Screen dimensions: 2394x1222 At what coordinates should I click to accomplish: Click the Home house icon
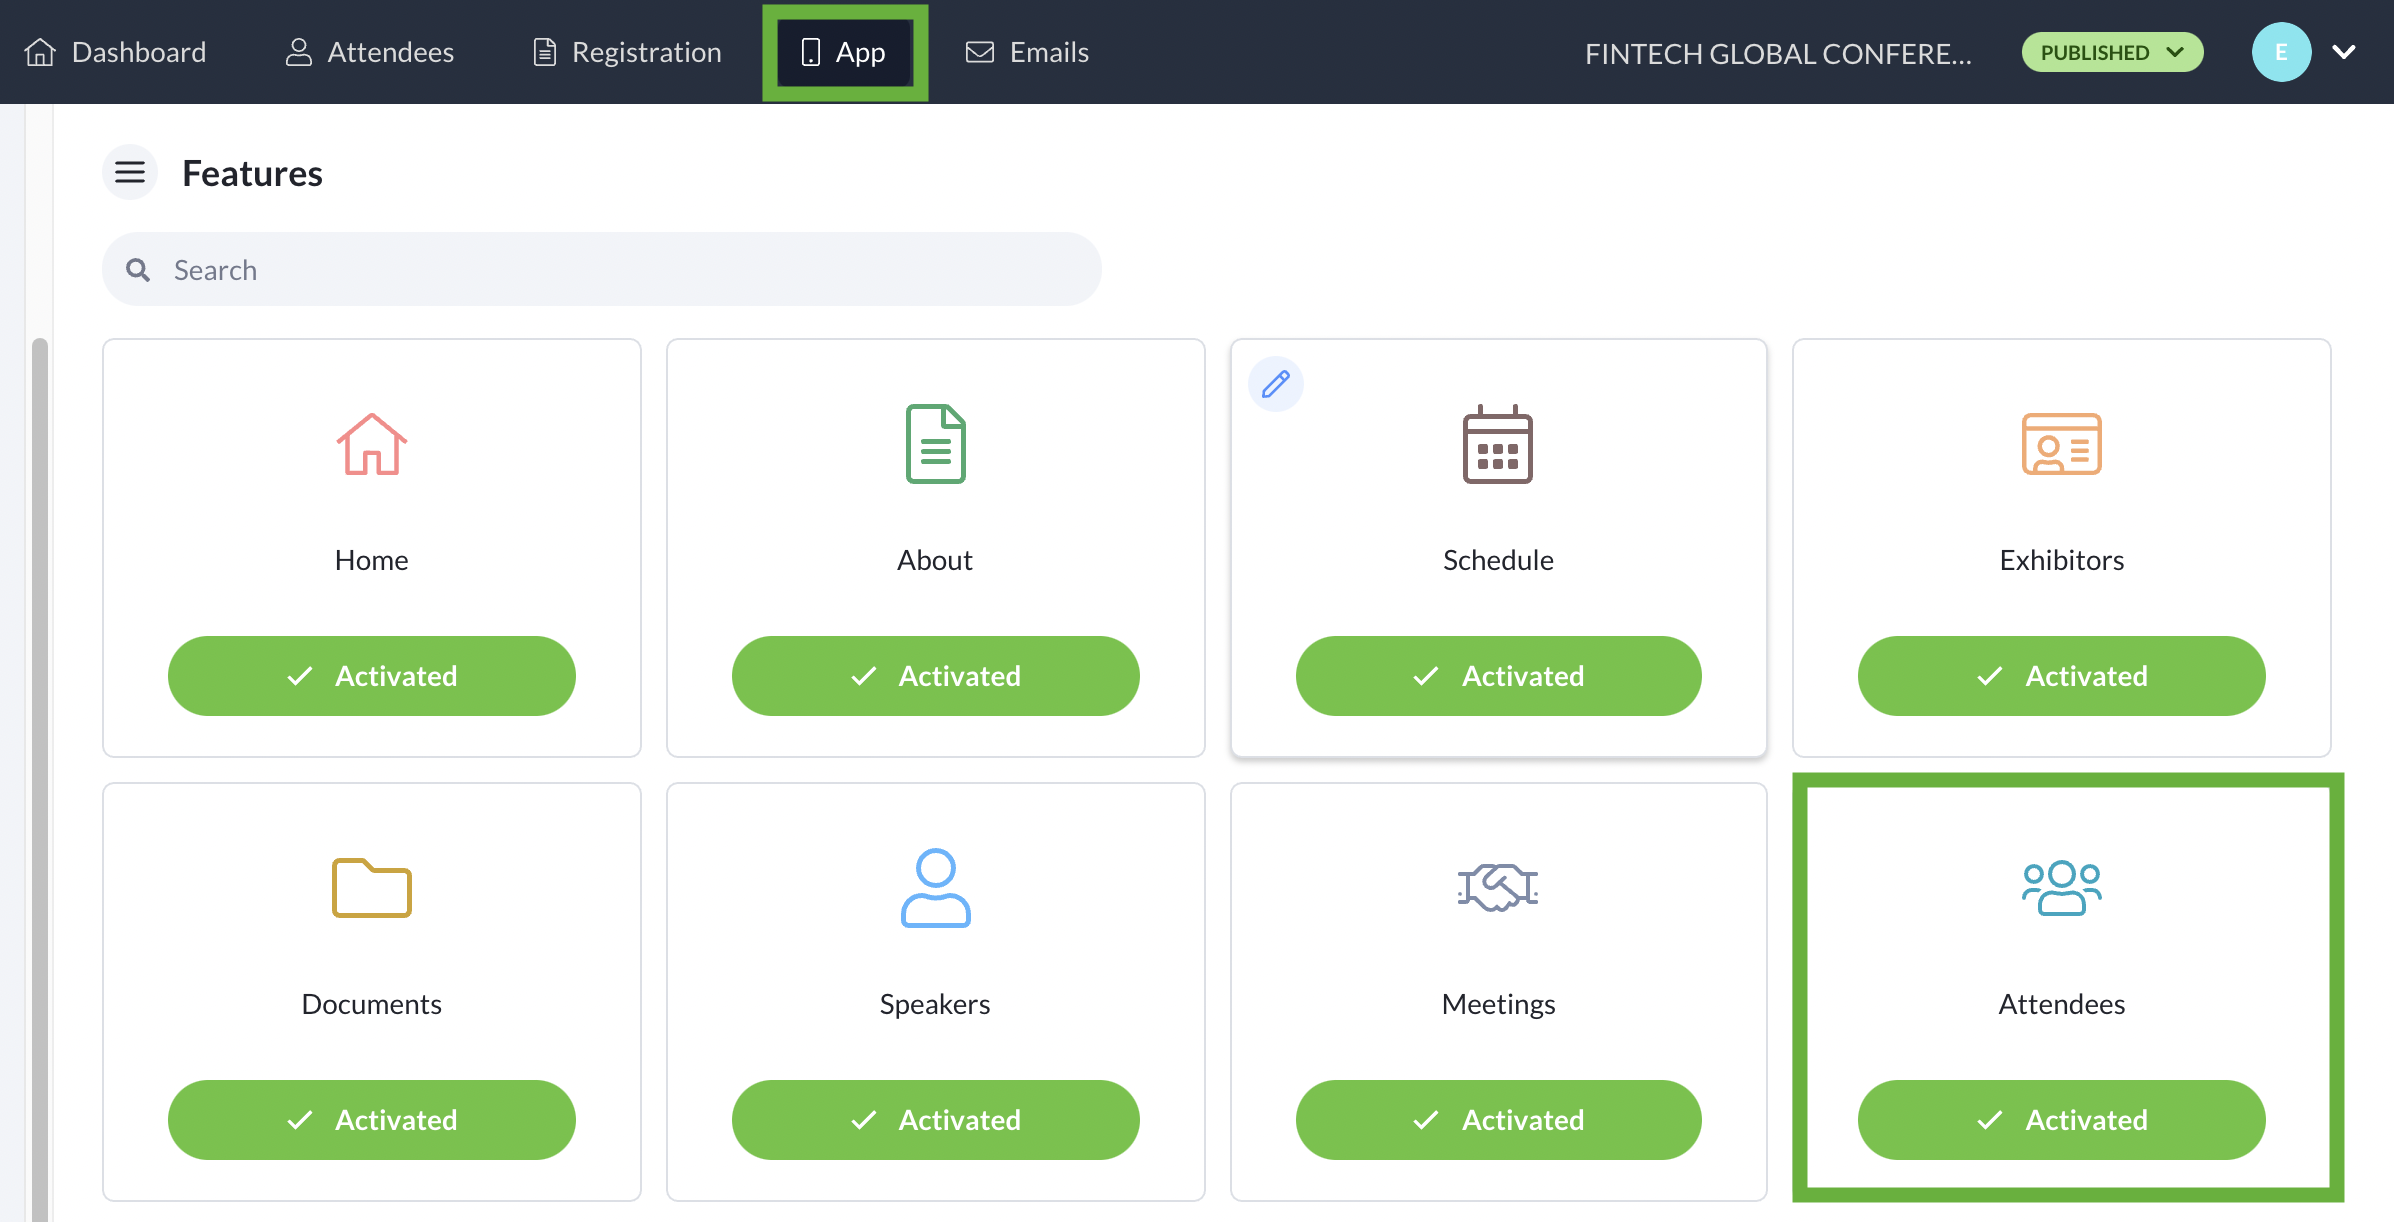click(x=371, y=445)
